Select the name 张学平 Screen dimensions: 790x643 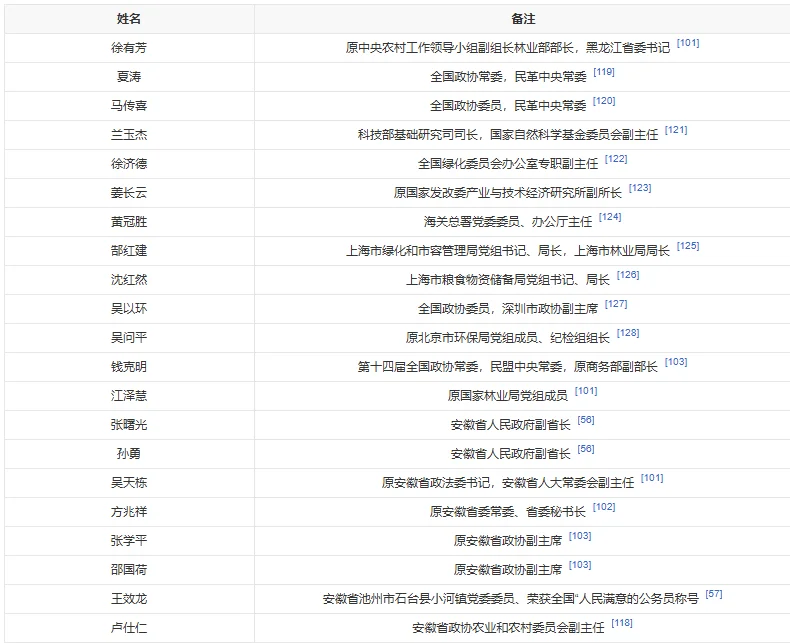click(x=129, y=540)
